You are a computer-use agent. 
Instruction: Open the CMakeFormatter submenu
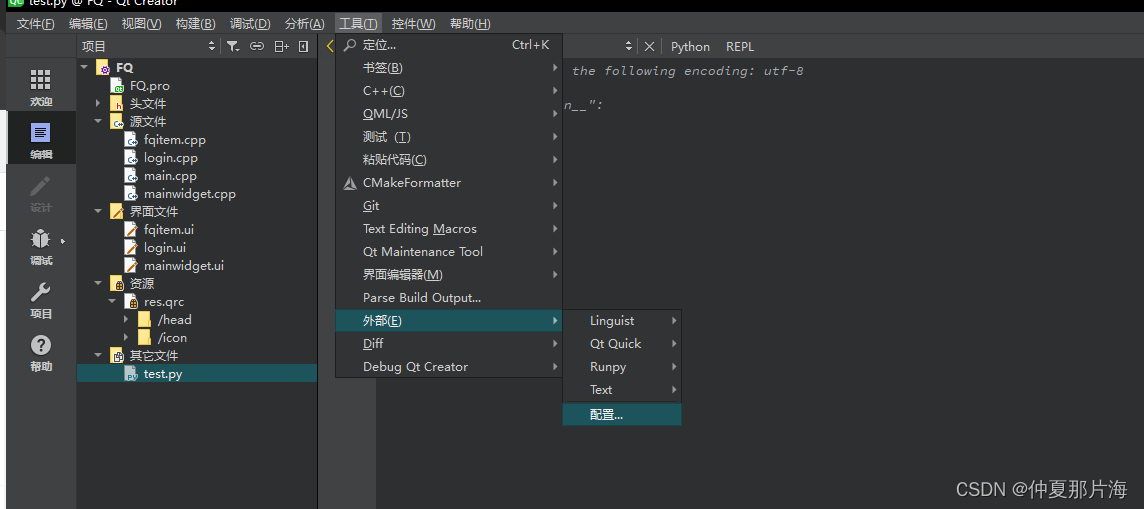coord(449,183)
